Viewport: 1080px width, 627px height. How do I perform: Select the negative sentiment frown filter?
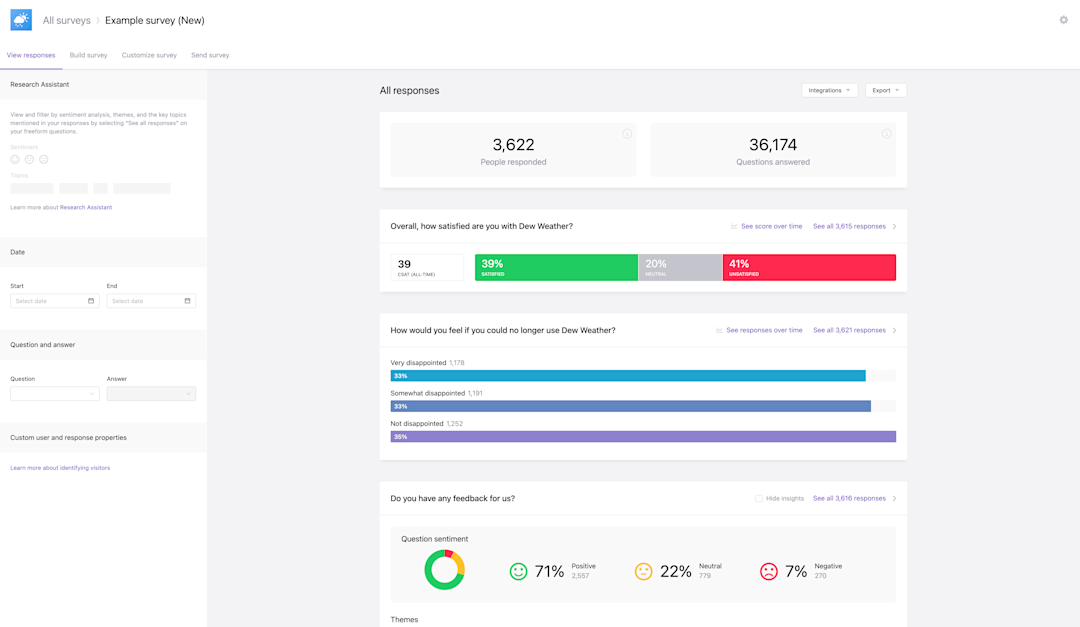43,159
